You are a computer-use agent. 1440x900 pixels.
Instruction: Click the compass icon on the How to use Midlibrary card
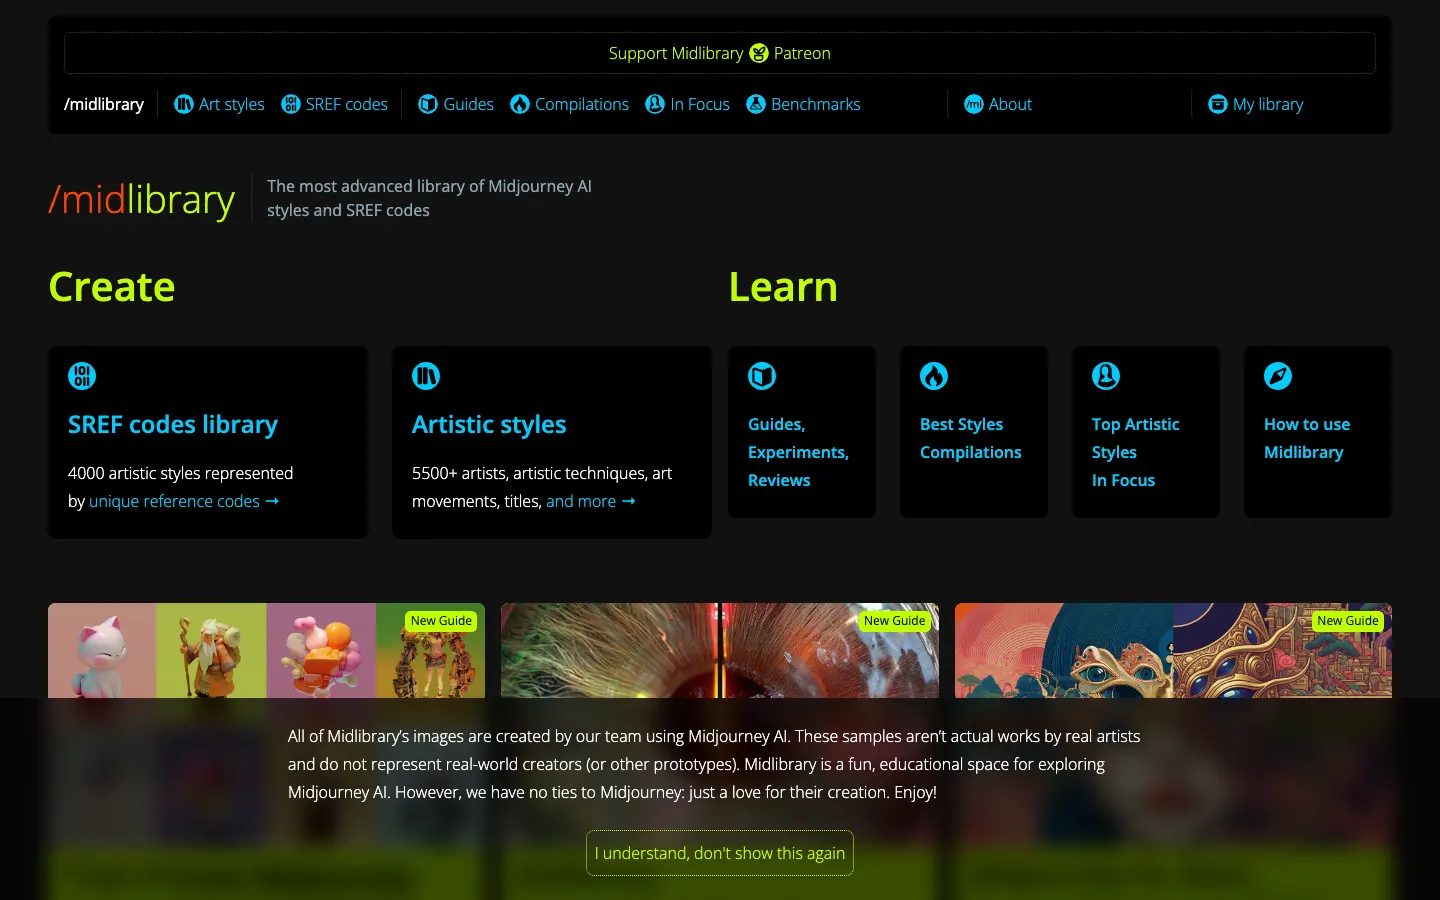(1278, 376)
